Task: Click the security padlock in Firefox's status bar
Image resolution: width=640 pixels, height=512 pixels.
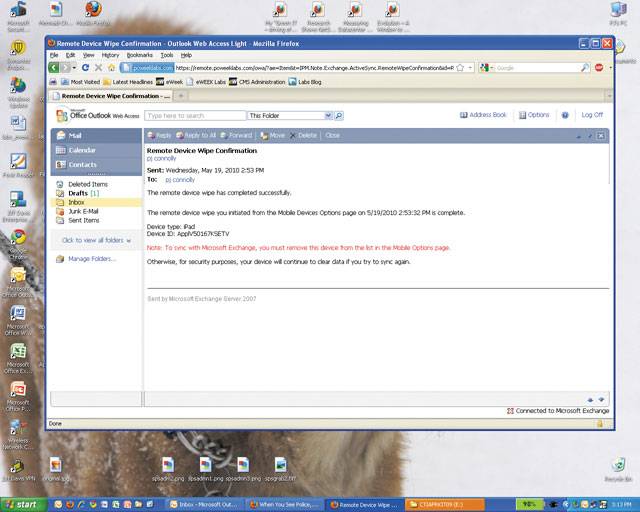Action: [x=600, y=423]
